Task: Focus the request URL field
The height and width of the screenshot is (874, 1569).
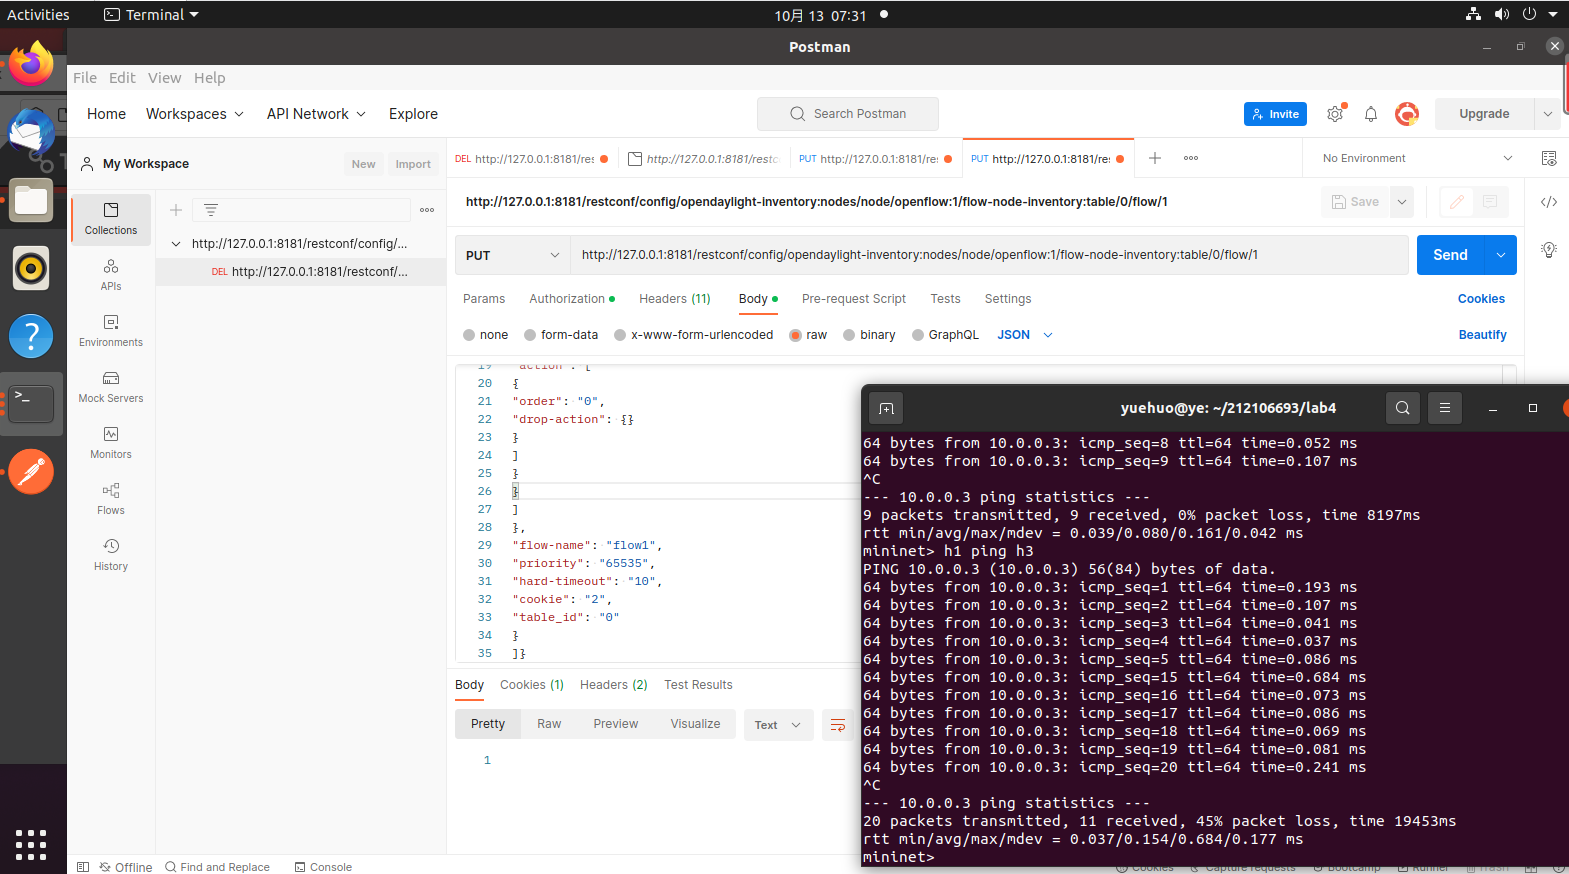Action: (989, 255)
